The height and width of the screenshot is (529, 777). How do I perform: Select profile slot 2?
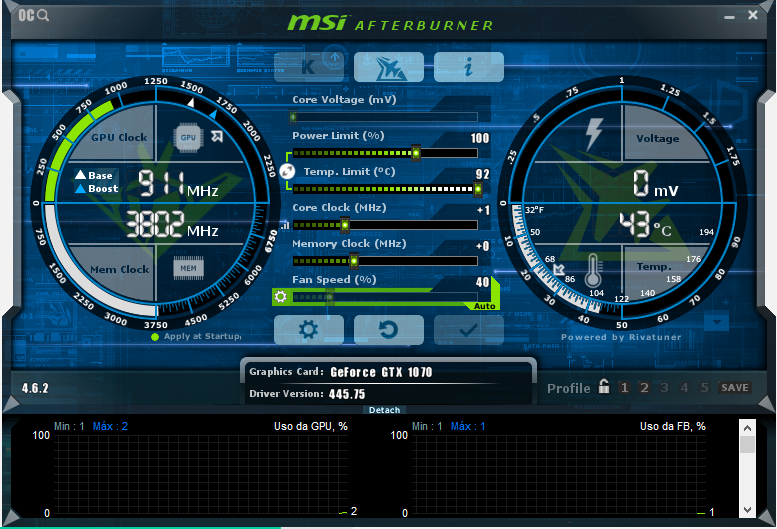pyautogui.click(x=644, y=387)
